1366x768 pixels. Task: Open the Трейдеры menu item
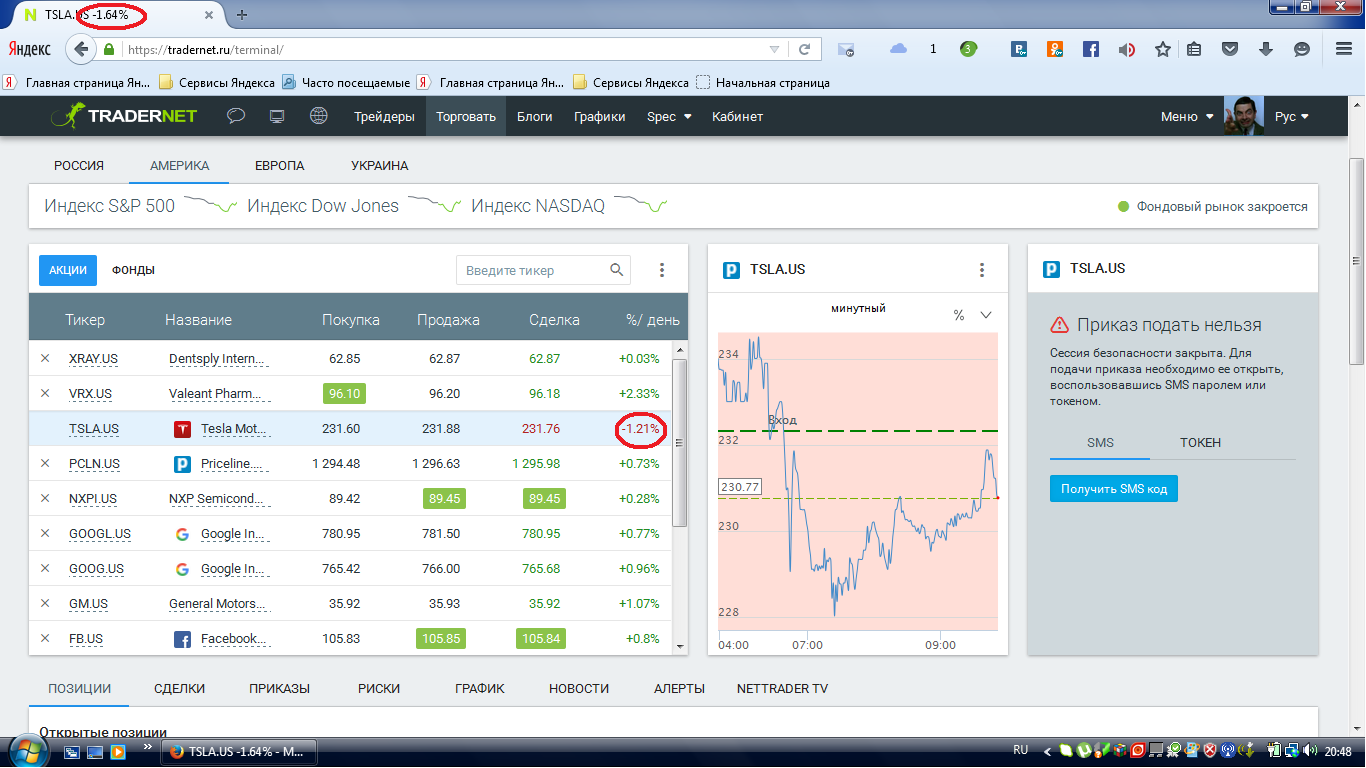pyautogui.click(x=384, y=116)
